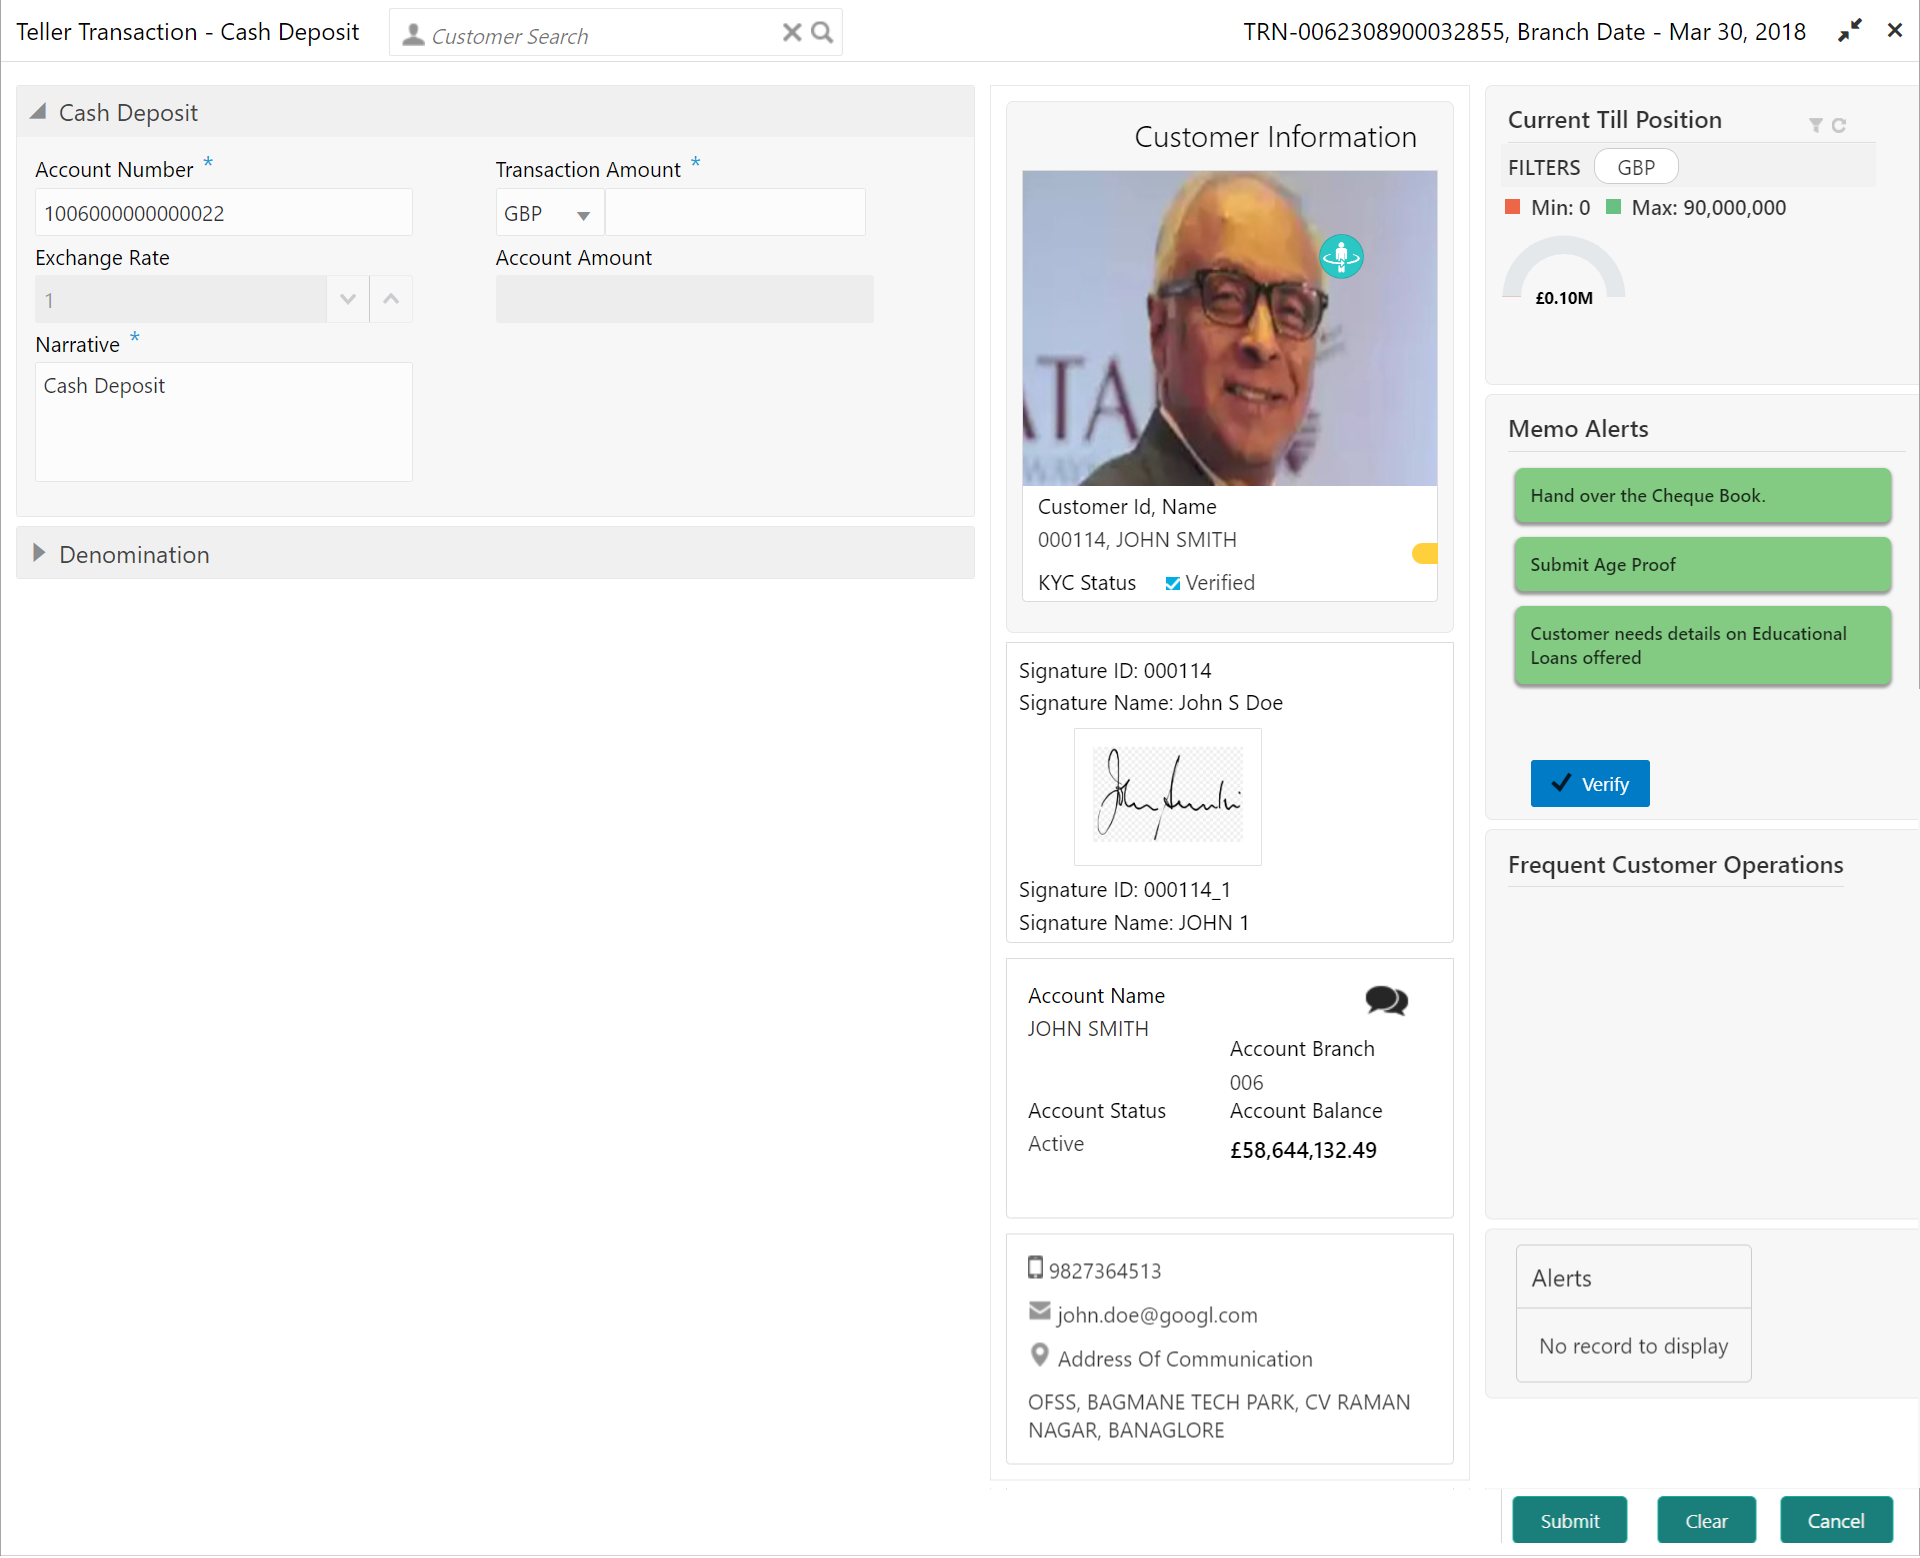Click the Verify button
The width and height of the screenshot is (1920, 1558).
coord(1589,784)
